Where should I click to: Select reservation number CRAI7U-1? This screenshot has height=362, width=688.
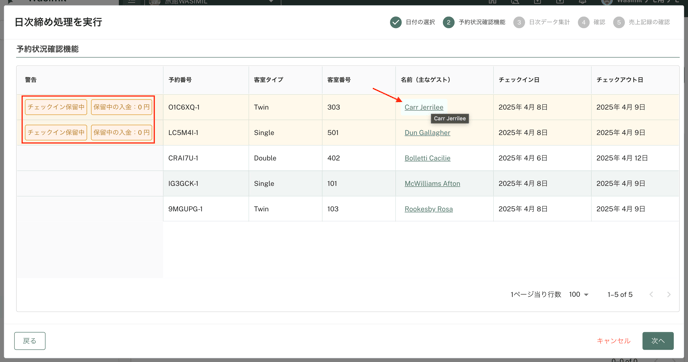183,158
